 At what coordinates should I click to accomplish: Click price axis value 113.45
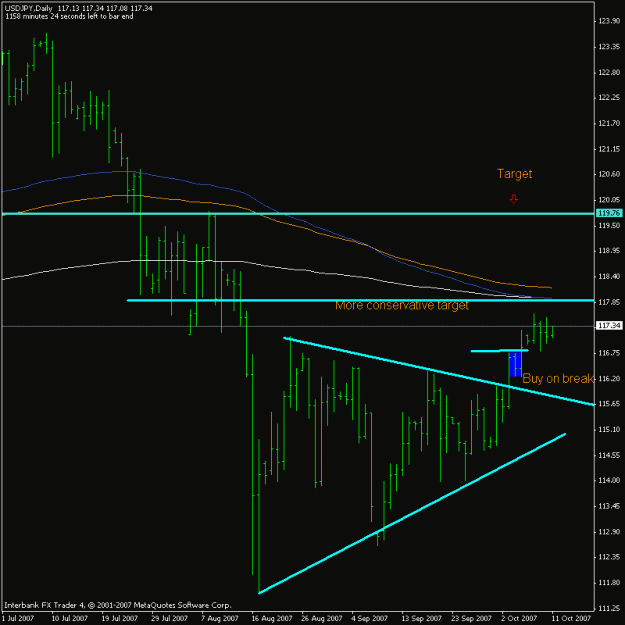(609, 506)
